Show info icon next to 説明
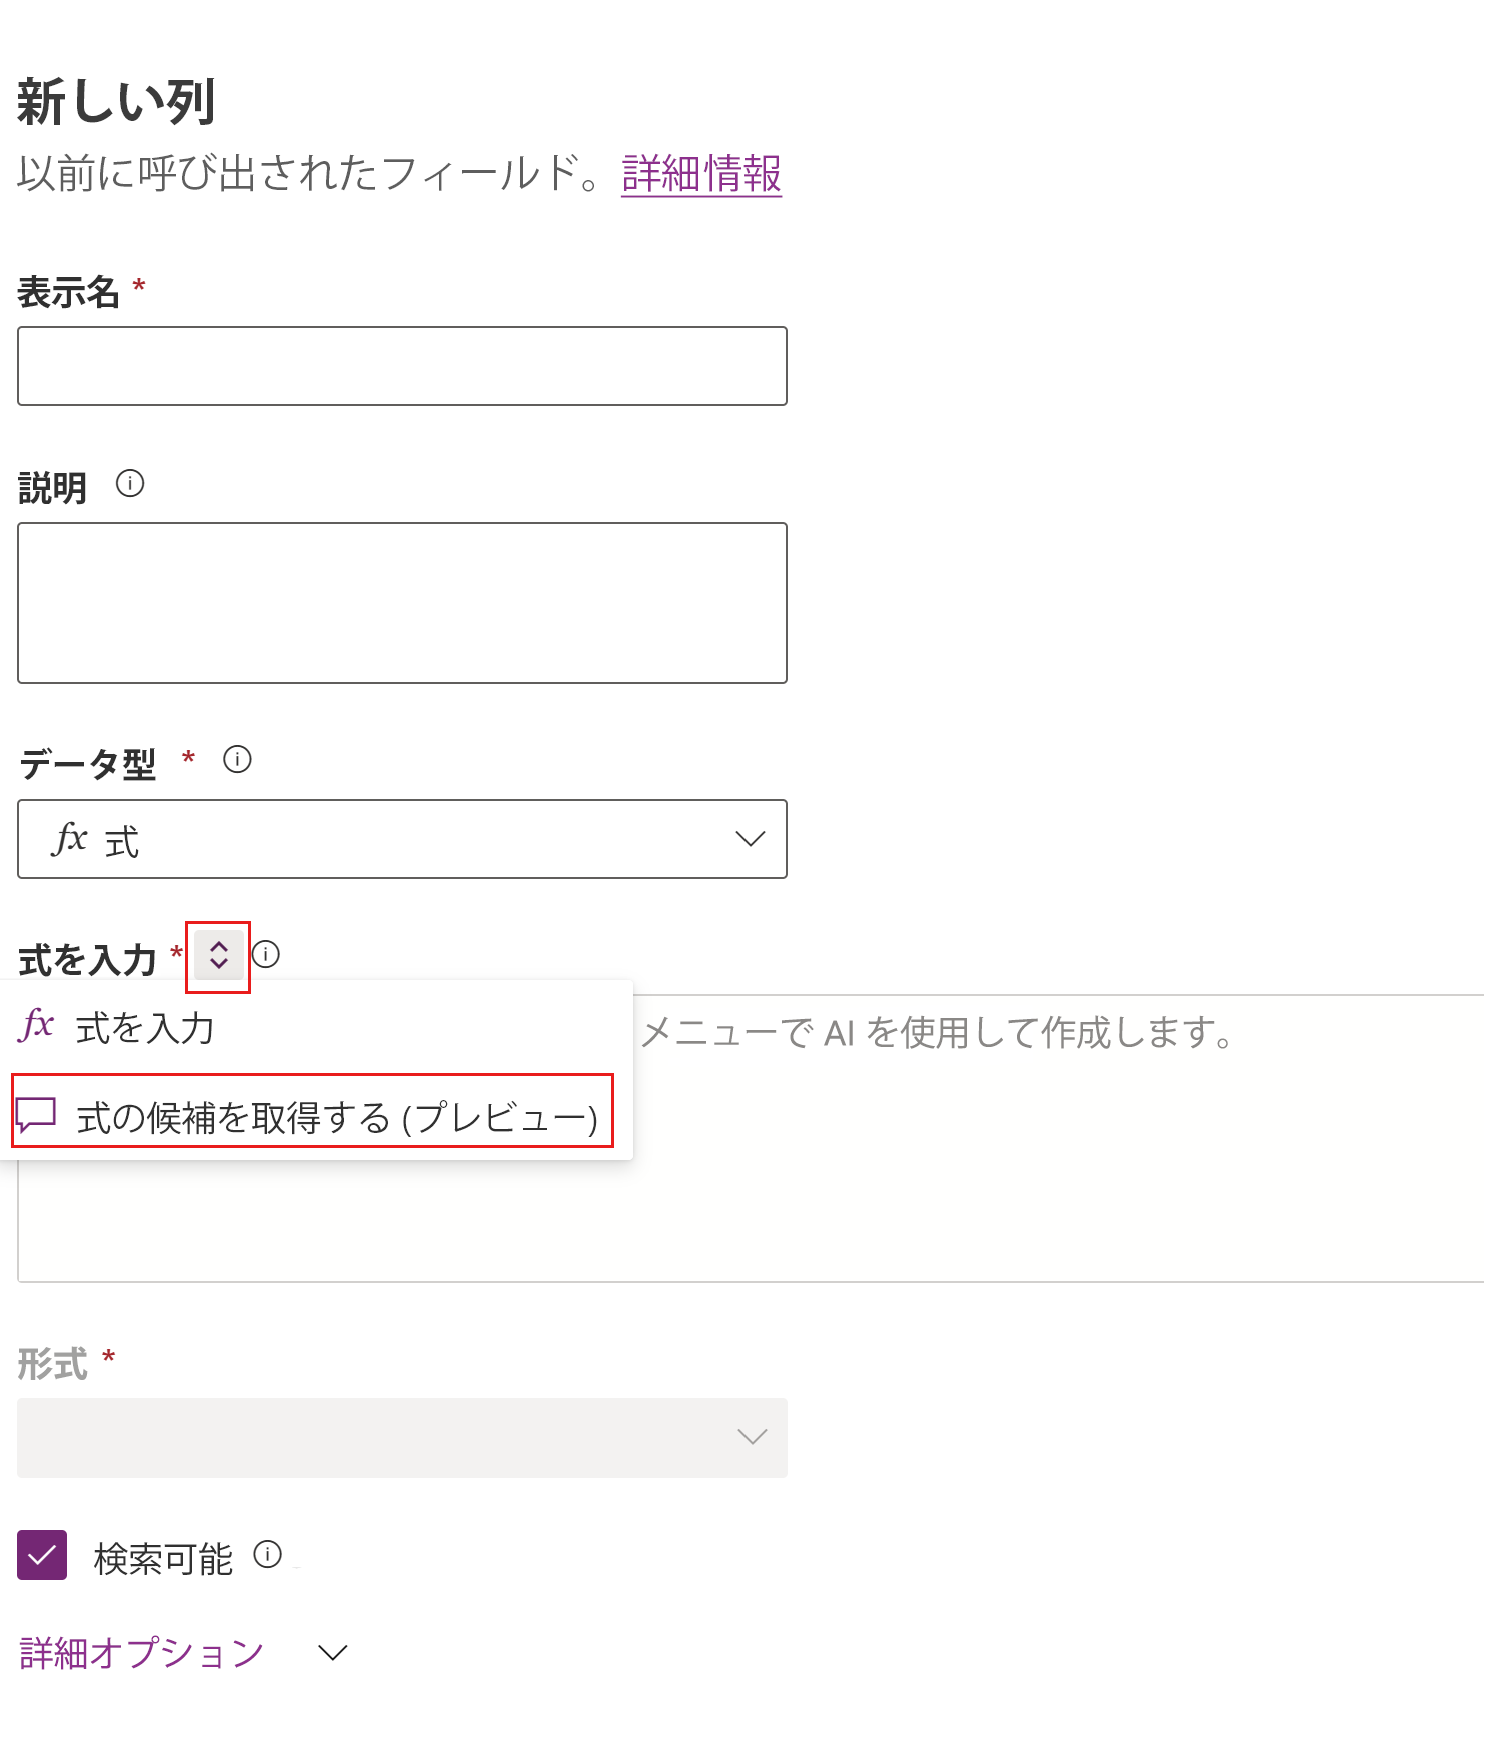Screen dimensions: 1485x1747 click(x=130, y=484)
